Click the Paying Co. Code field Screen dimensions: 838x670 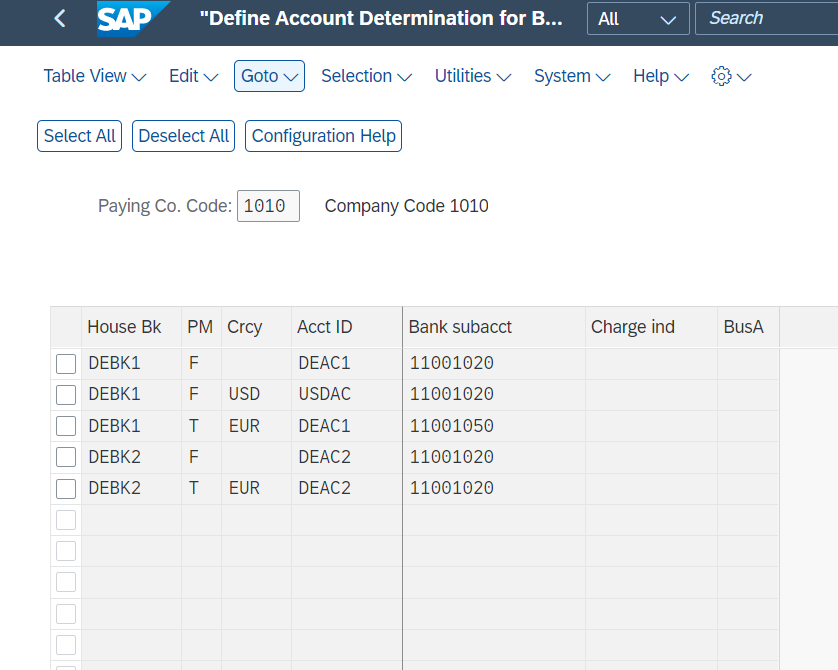[x=268, y=206]
